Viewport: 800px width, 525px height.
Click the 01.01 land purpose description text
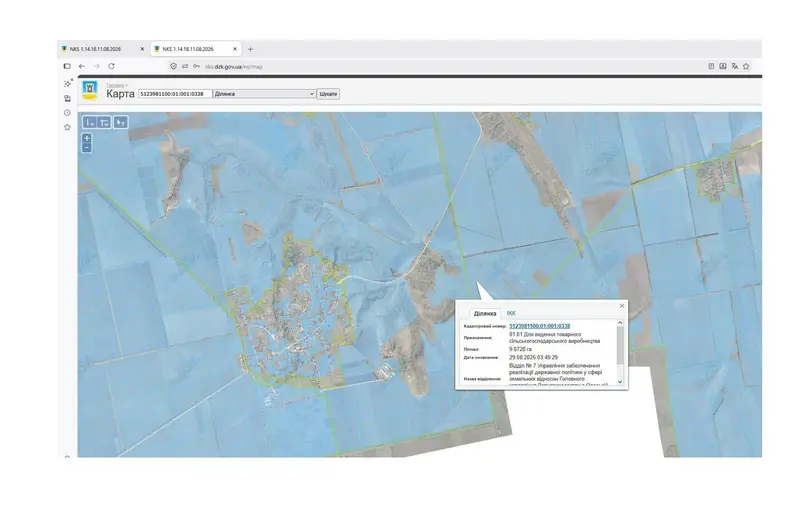click(x=555, y=337)
